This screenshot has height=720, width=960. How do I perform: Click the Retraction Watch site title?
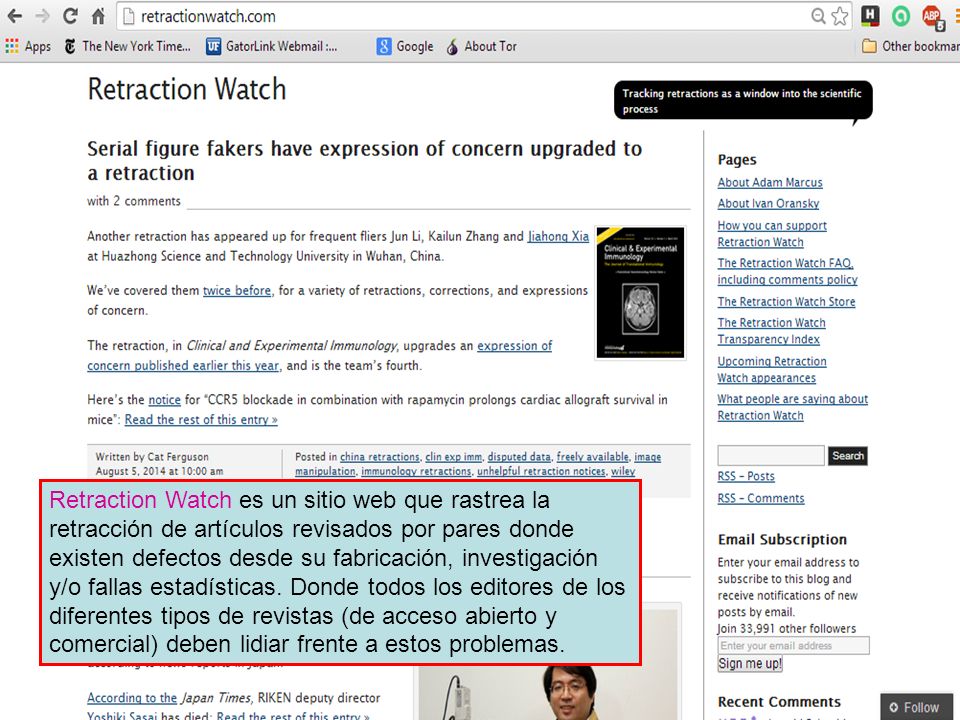click(187, 89)
